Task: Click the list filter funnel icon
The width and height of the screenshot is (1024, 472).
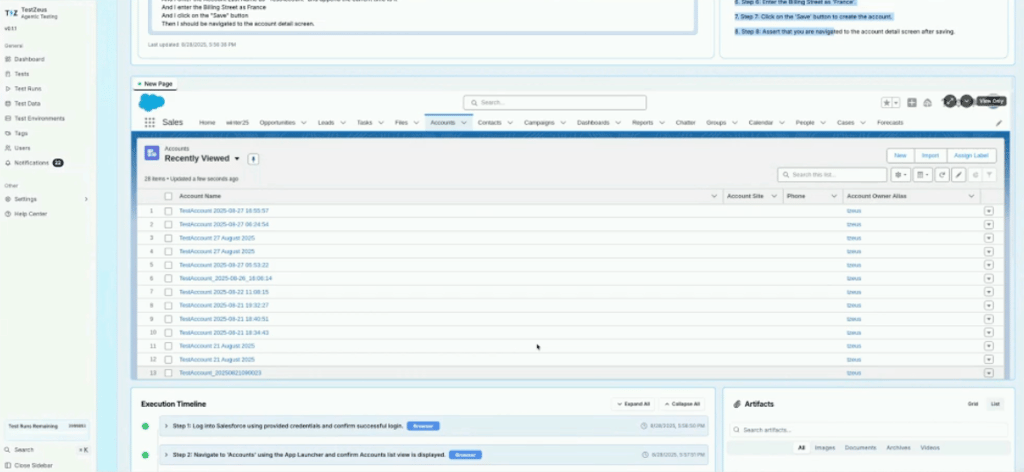Action: click(x=989, y=175)
